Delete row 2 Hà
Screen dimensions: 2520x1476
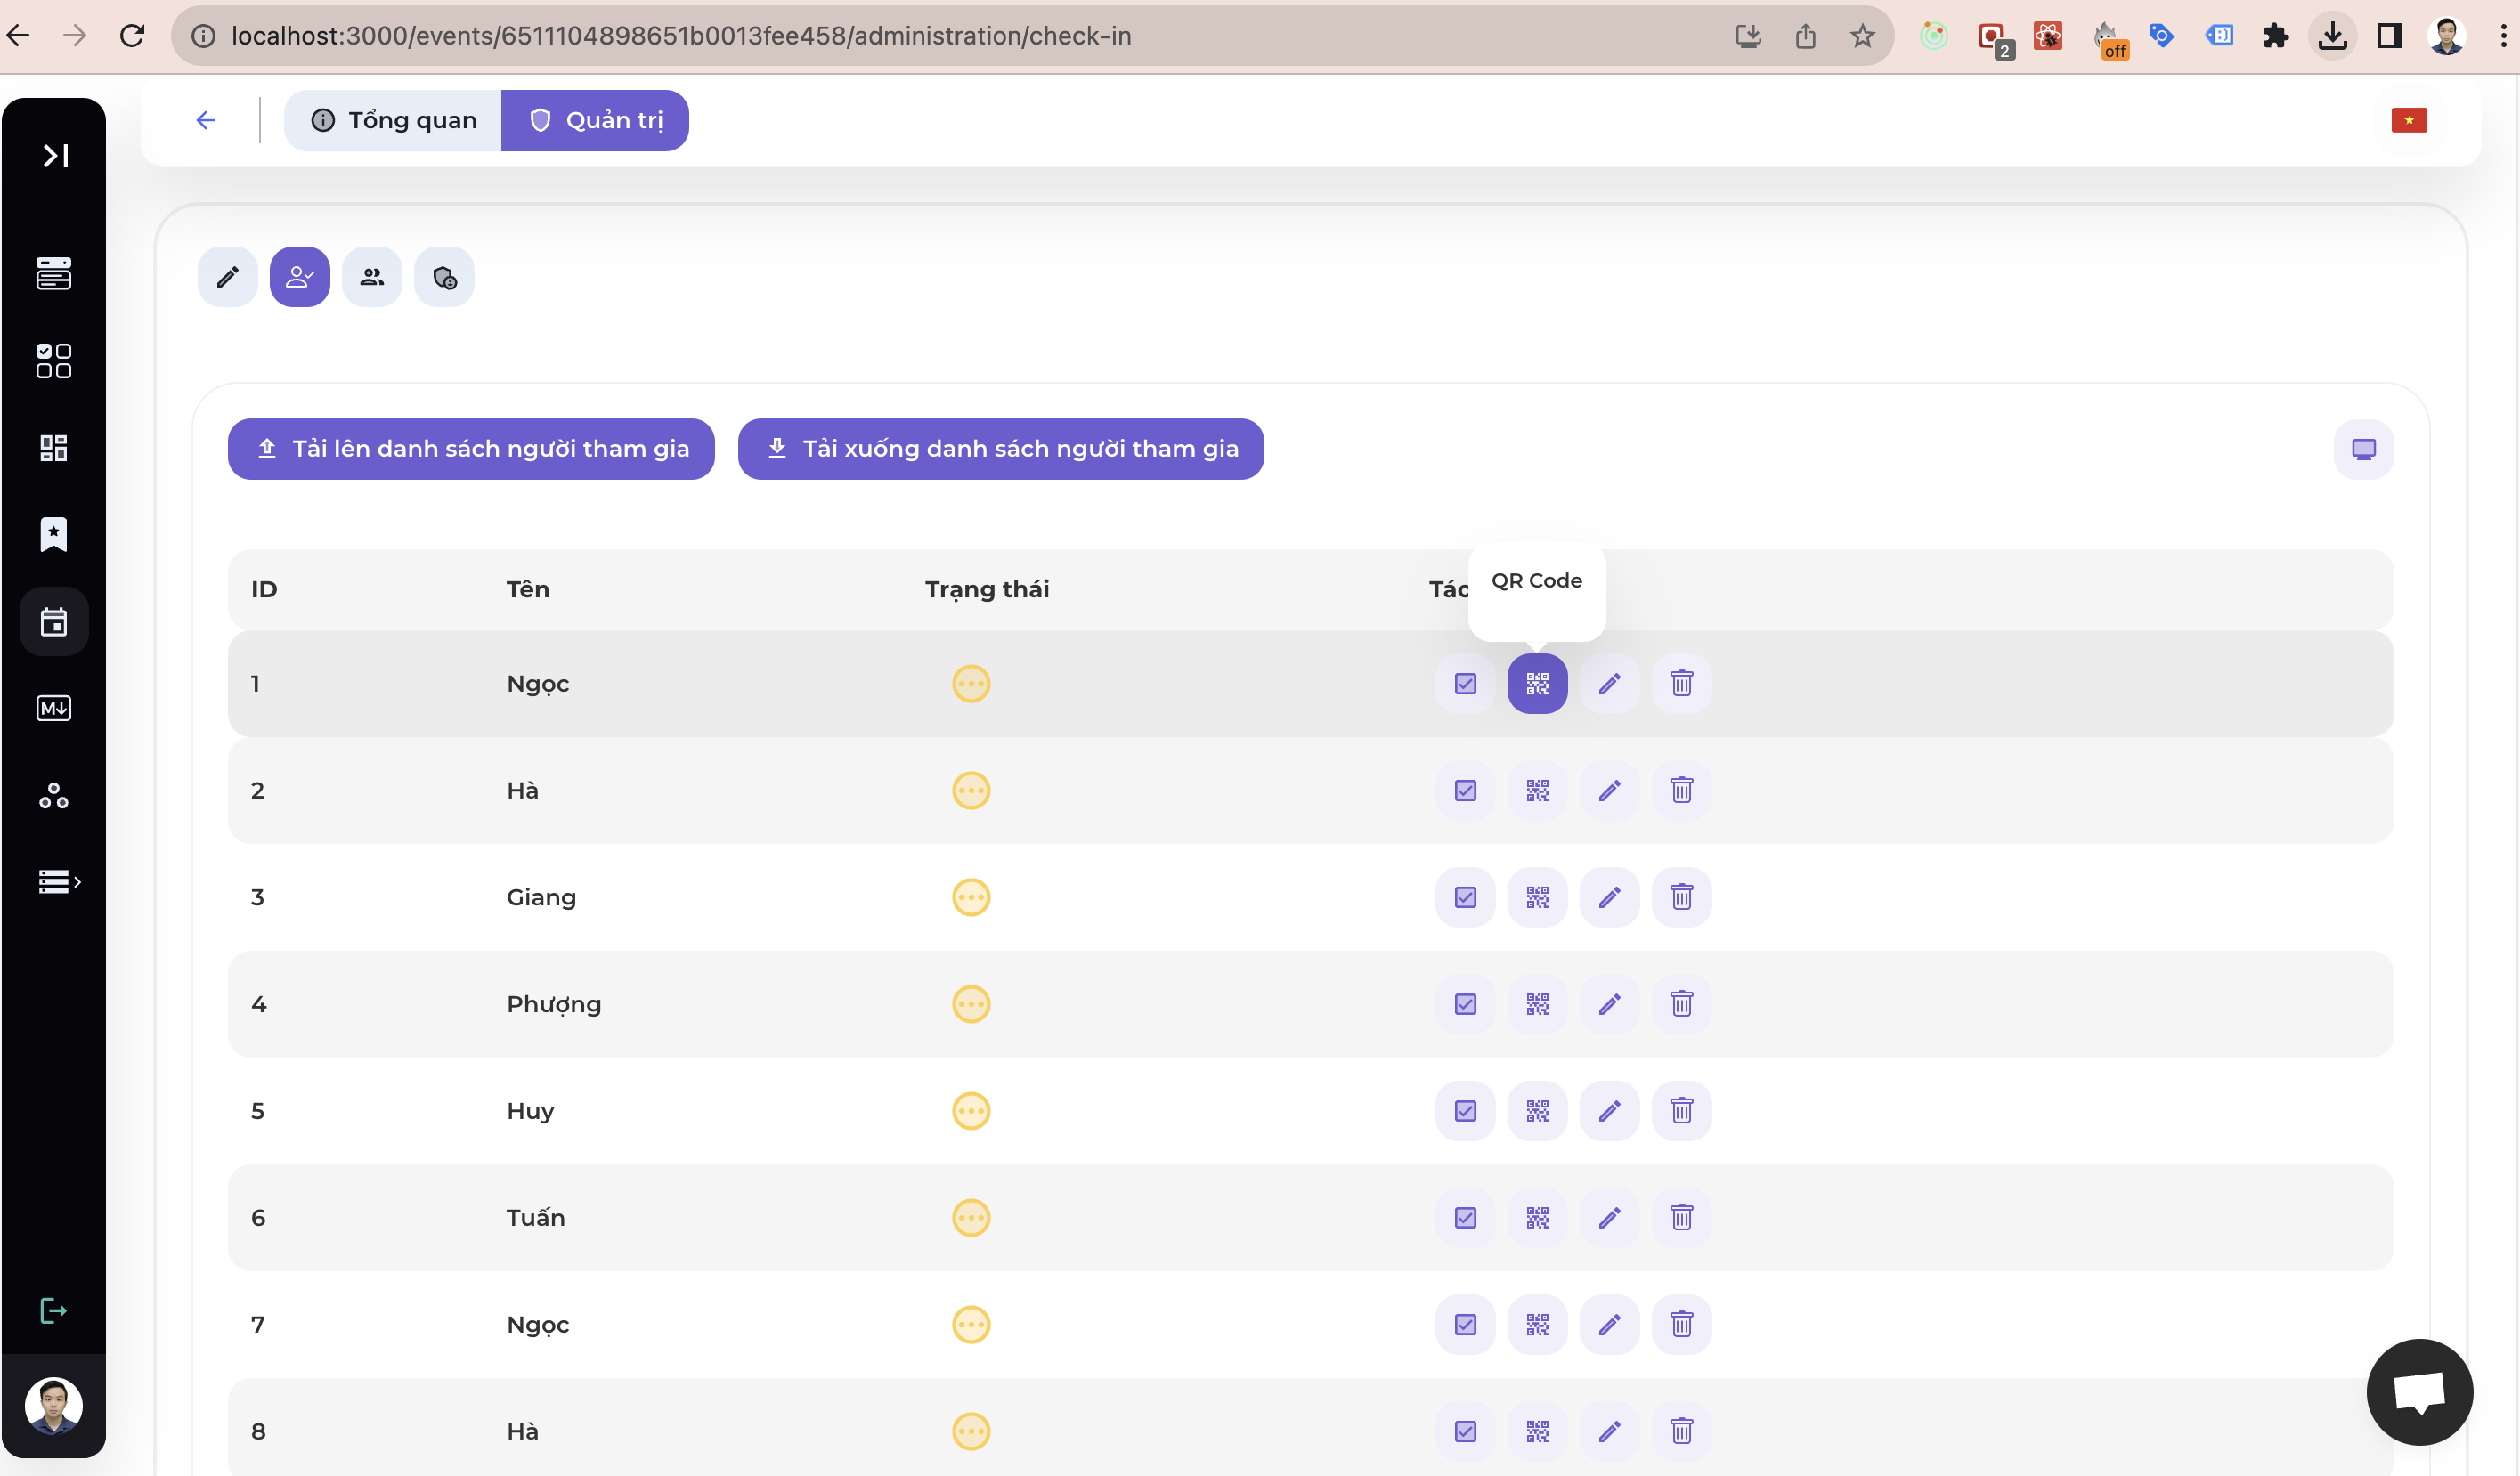[1681, 791]
